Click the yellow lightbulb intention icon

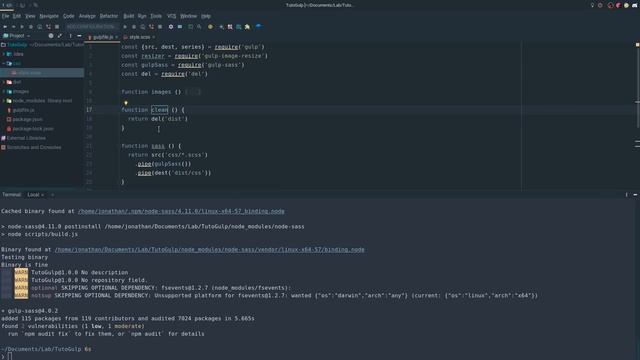click(x=126, y=103)
